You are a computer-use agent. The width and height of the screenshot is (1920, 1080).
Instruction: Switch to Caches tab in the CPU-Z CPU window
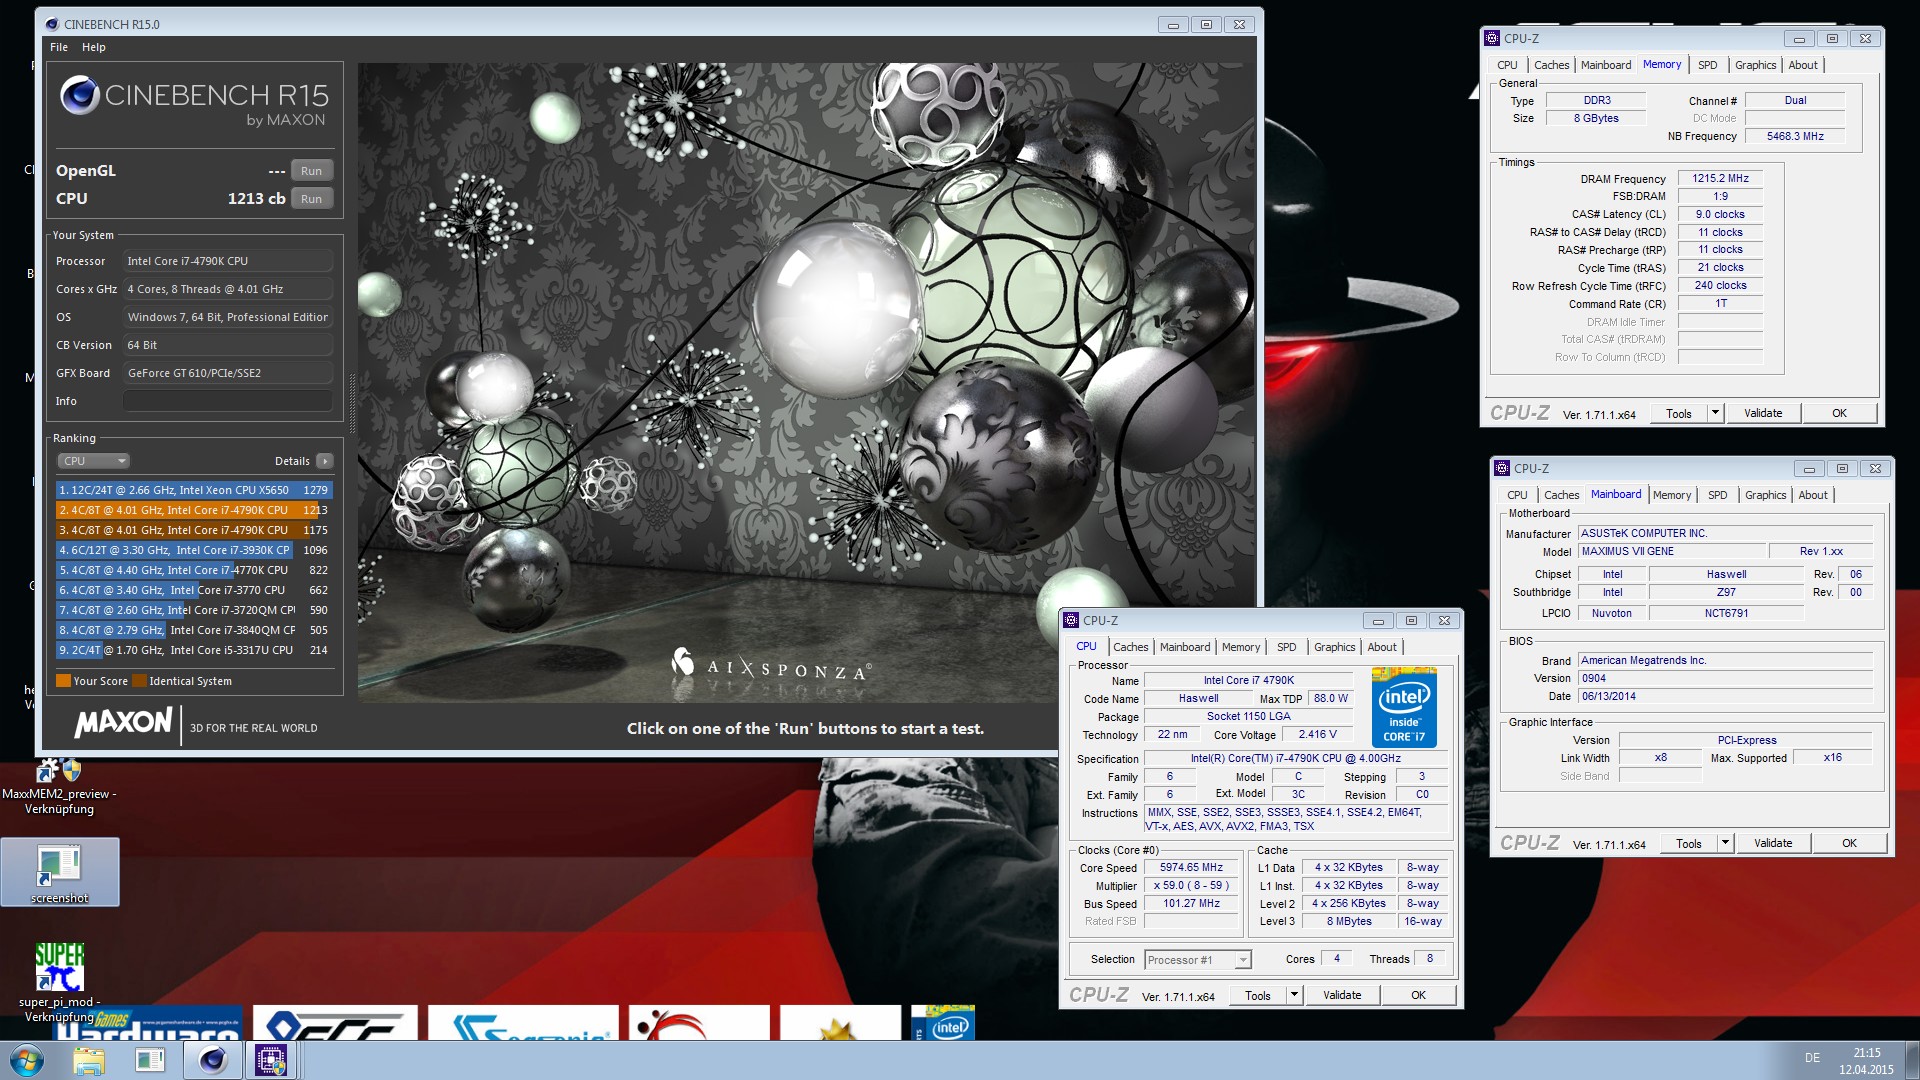[1131, 647]
